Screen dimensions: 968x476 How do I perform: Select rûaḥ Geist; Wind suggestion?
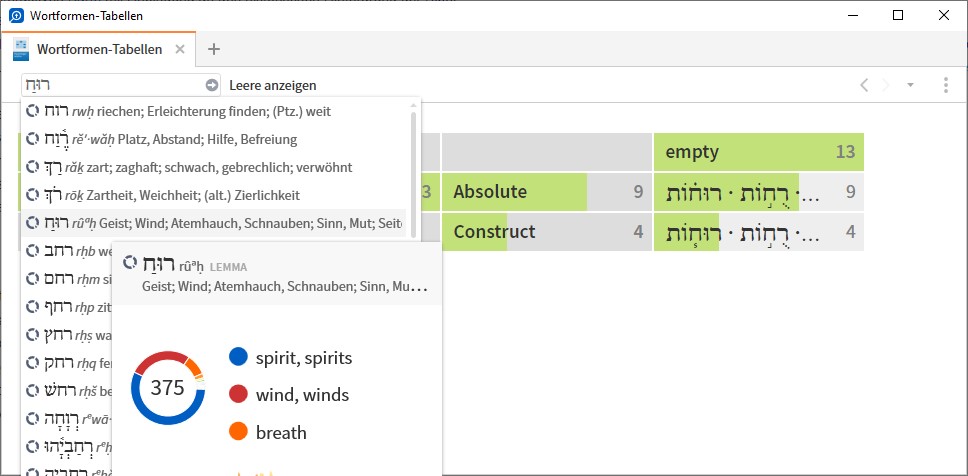[x=214, y=223]
